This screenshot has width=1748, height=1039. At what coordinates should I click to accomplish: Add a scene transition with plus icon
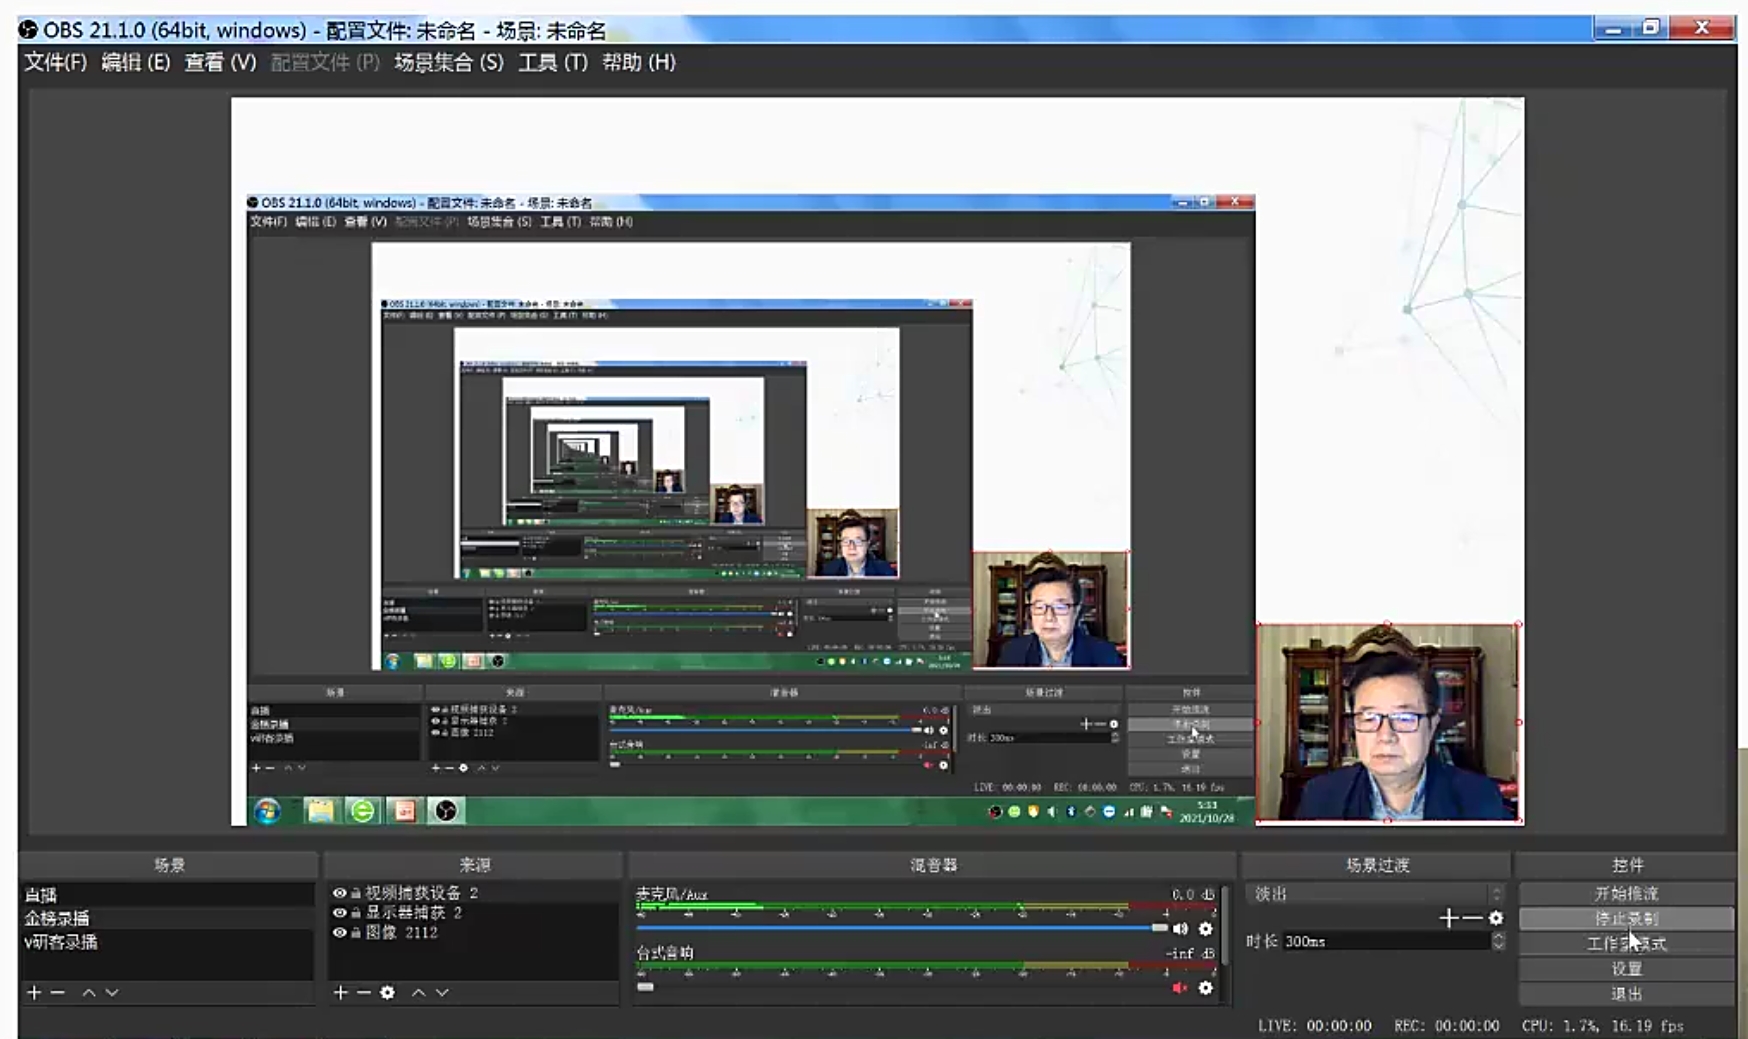(1447, 918)
